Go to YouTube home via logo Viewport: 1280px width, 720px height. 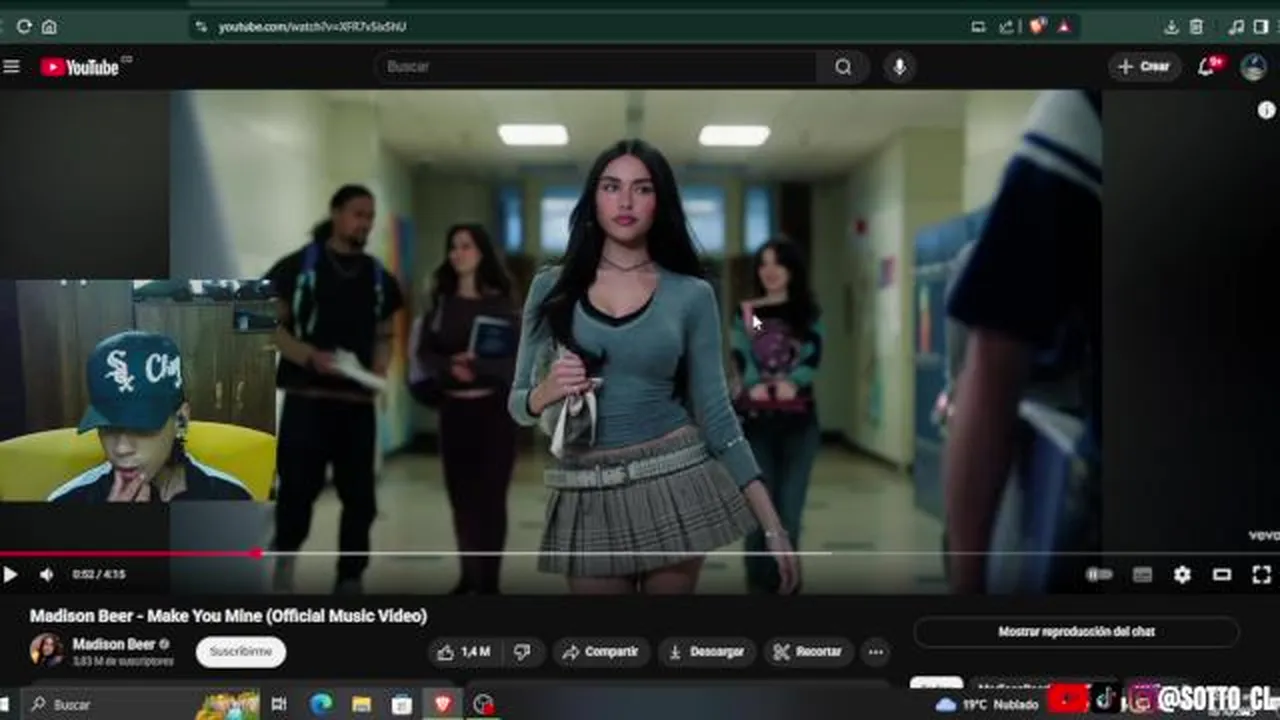click(80, 67)
